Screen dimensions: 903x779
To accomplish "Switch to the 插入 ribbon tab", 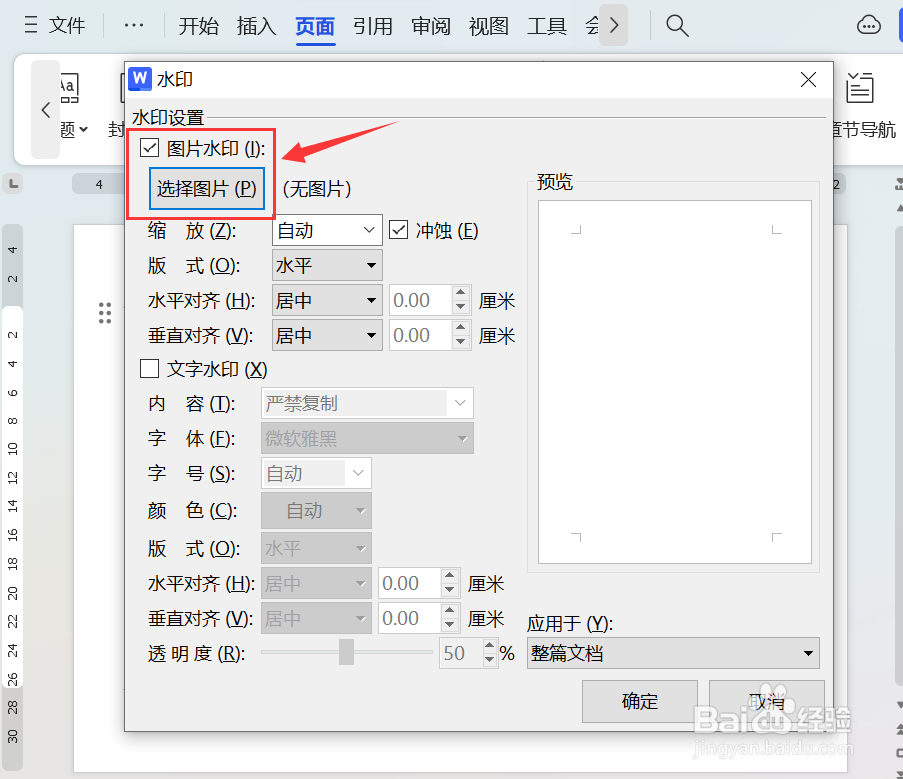I will click(x=256, y=26).
